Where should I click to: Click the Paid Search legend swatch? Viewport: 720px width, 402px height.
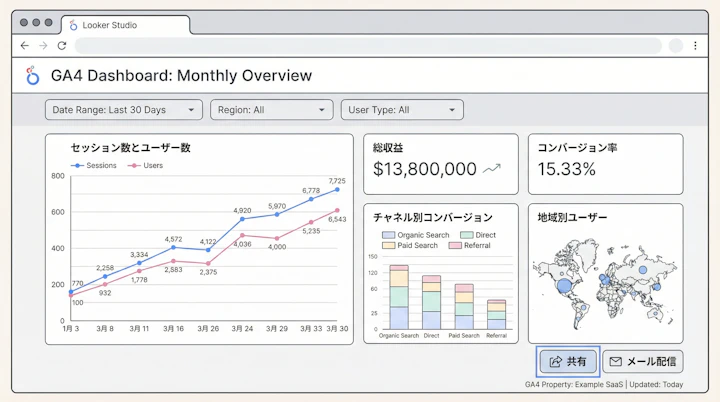tap(388, 245)
